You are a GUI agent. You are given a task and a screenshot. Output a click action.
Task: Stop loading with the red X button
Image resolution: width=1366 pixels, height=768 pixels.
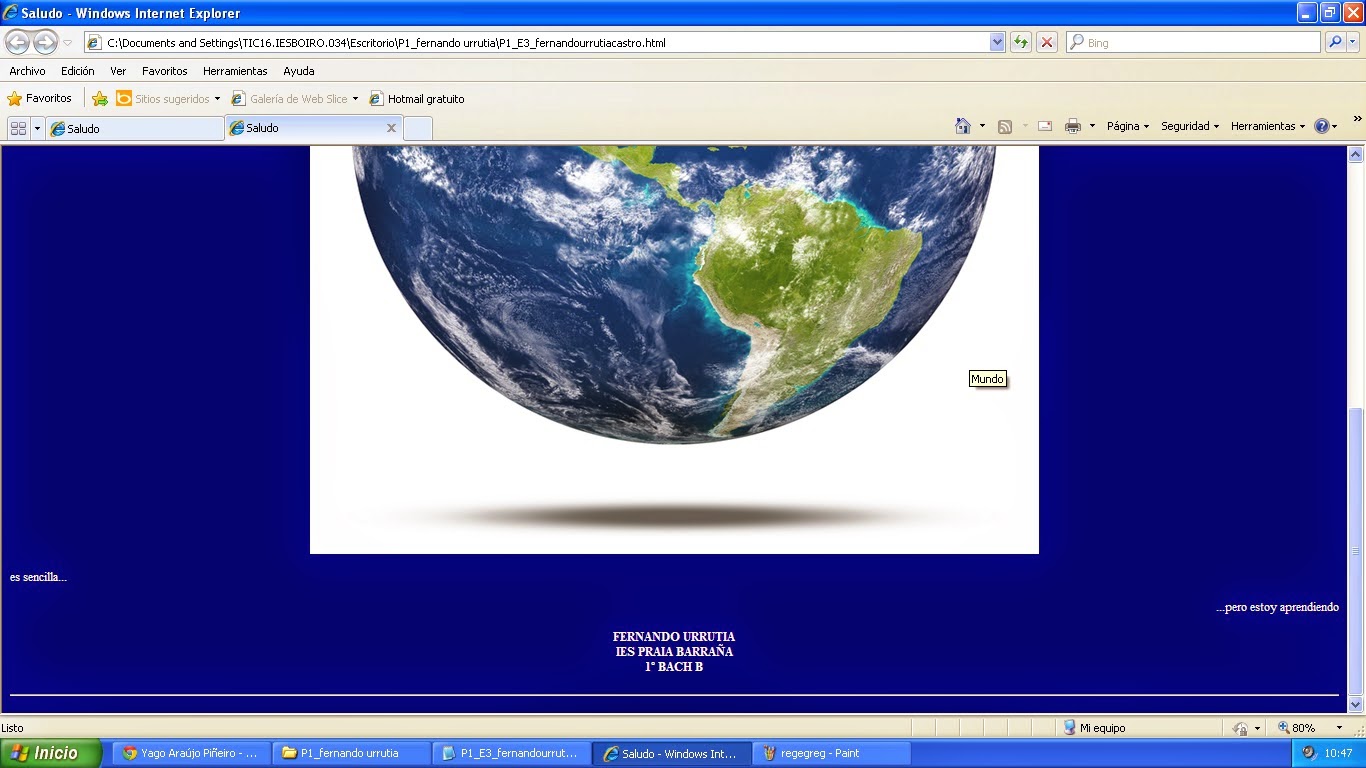point(1047,43)
